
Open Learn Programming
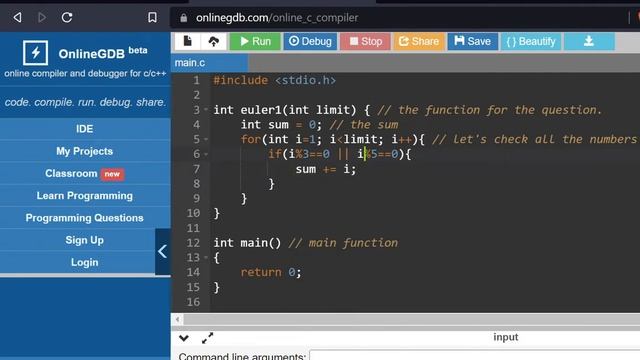[84, 196]
